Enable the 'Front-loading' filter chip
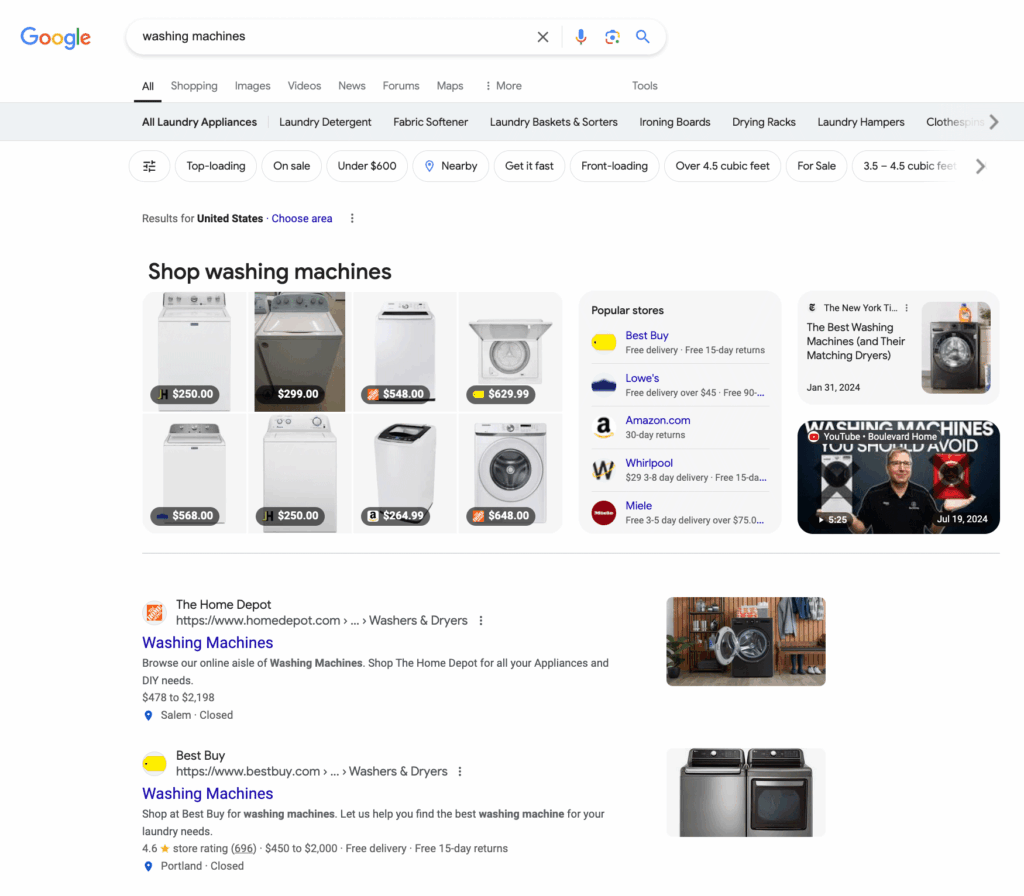This screenshot has height=896, width=1024. click(x=614, y=166)
